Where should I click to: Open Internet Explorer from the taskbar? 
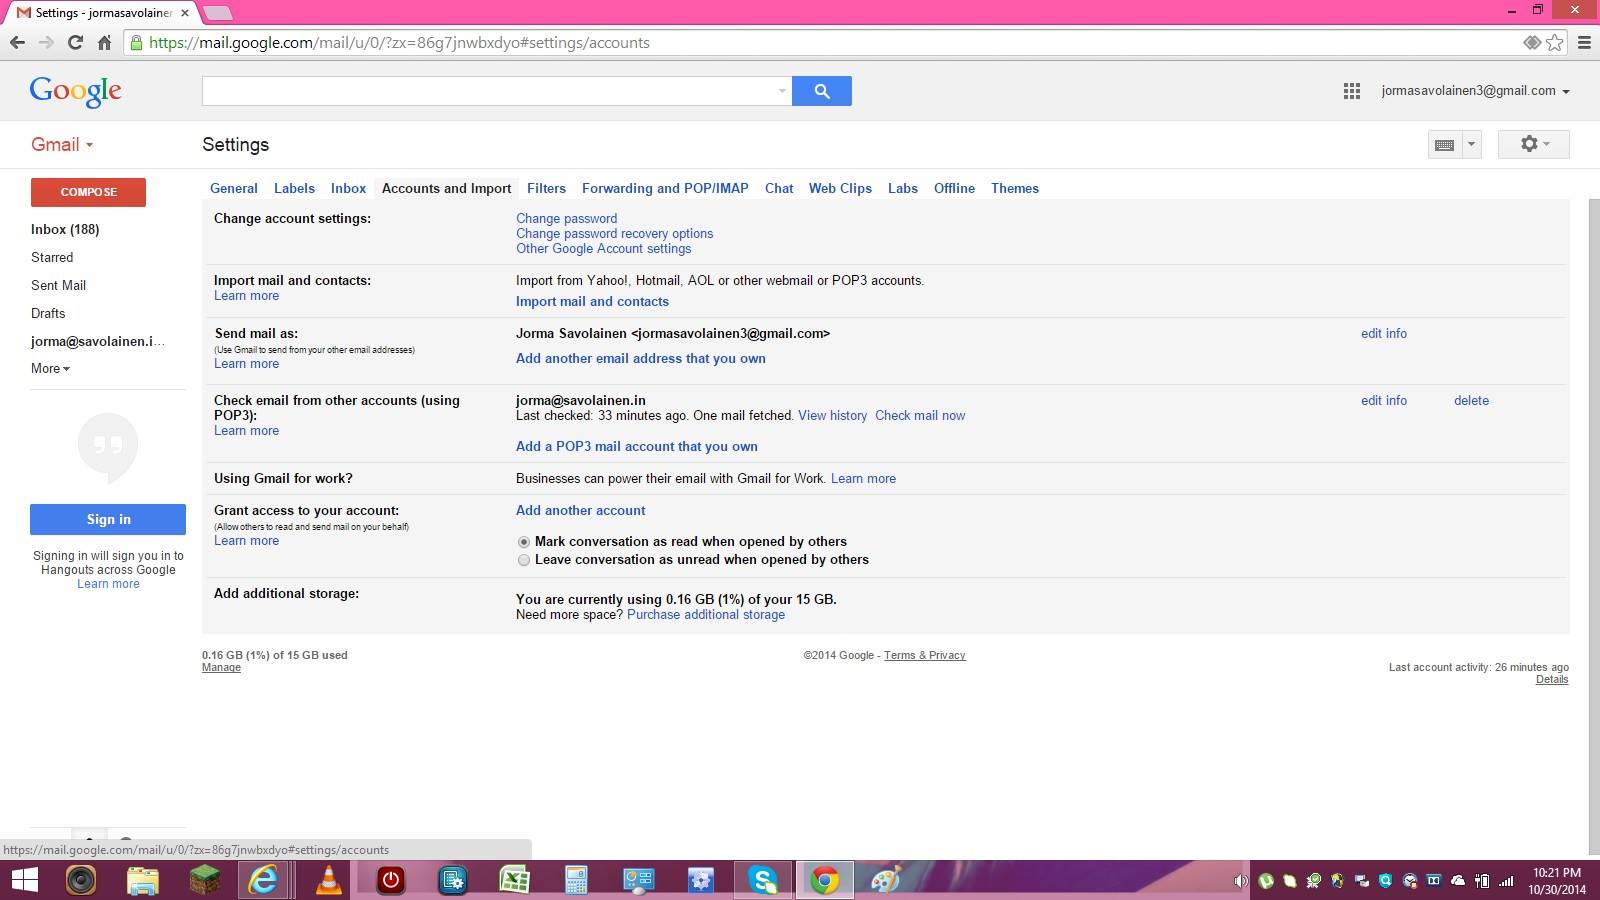(264, 880)
